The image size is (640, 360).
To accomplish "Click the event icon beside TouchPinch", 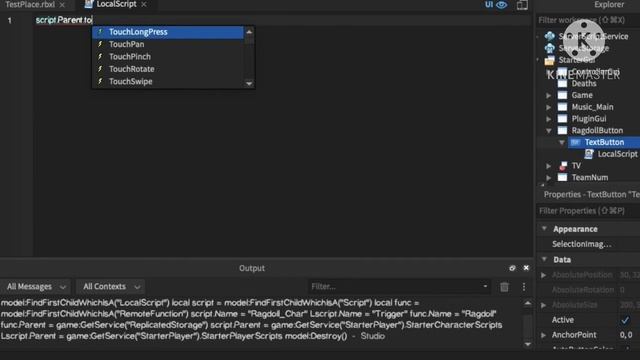I will coord(100,56).
